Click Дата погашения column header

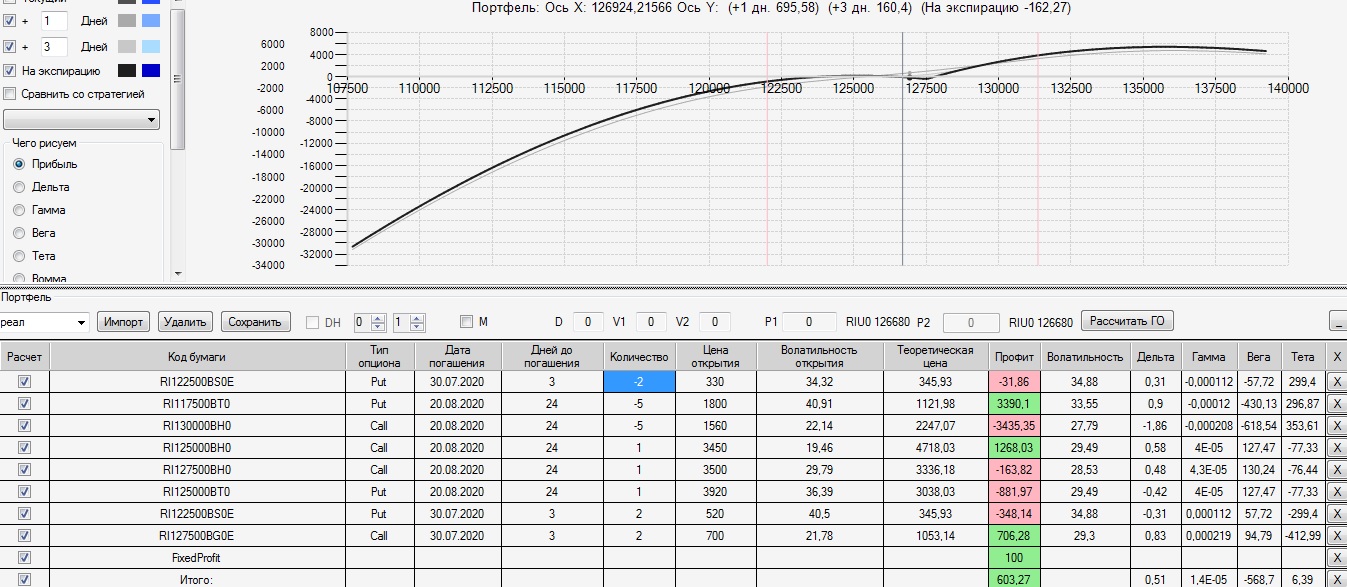tap(457, 356)
